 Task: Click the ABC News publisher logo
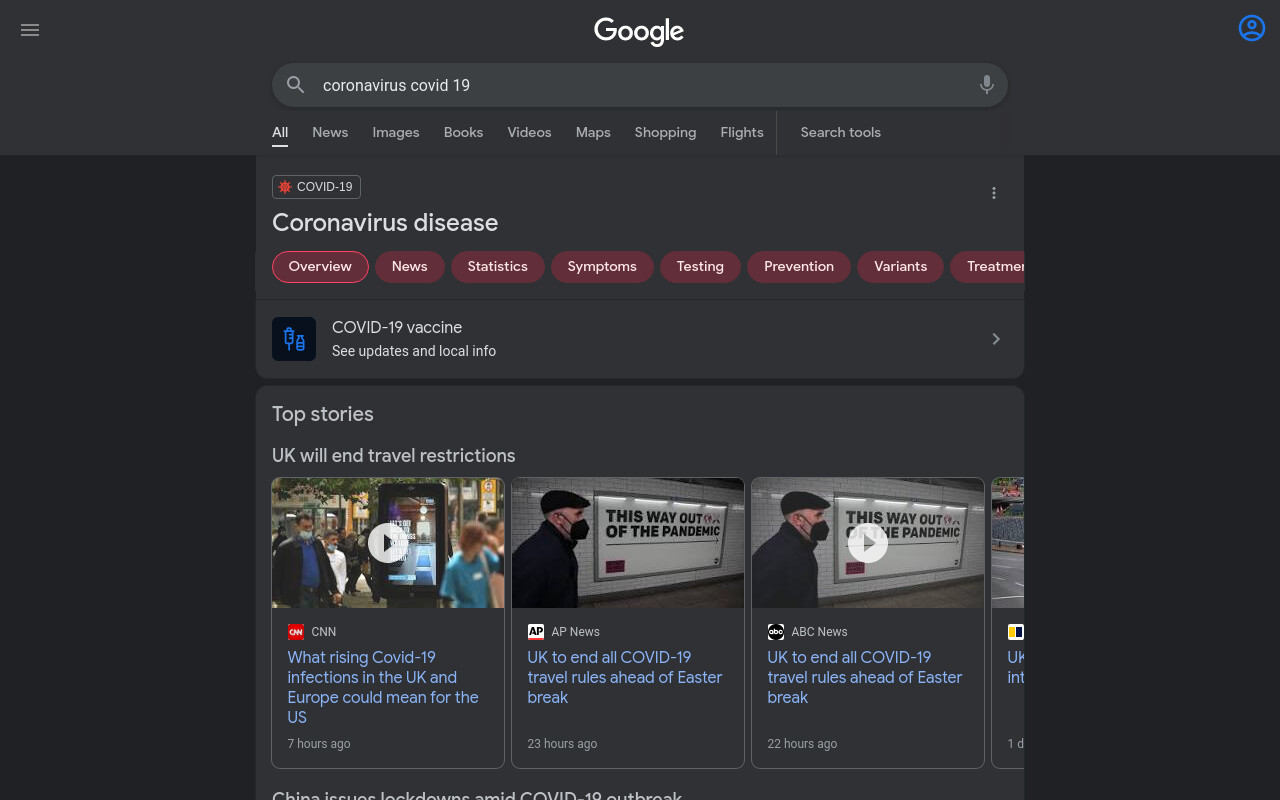tap(776, 632)
